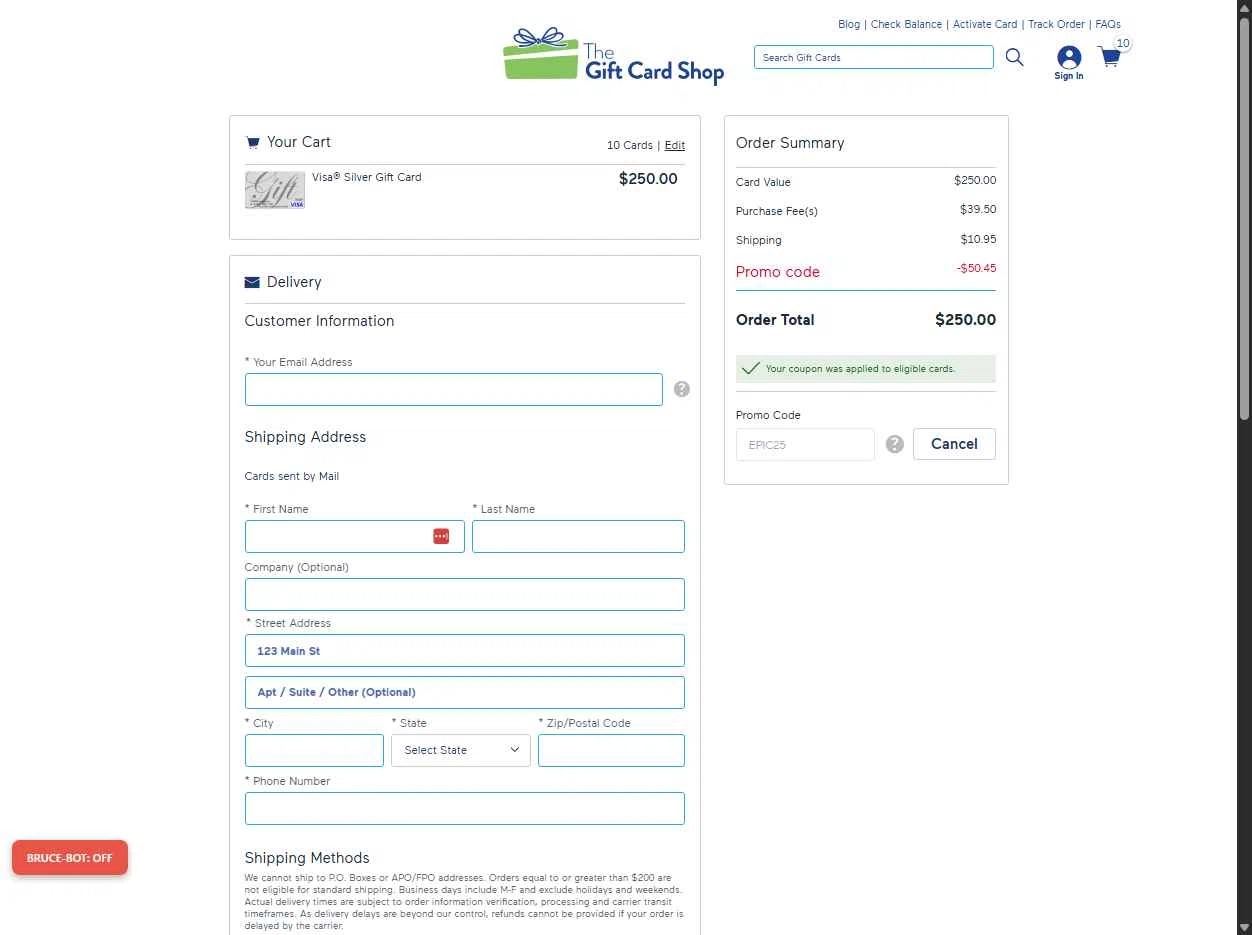1252x935 pixels.
Task: Open the Check Balance link
Action: [906, 24]
